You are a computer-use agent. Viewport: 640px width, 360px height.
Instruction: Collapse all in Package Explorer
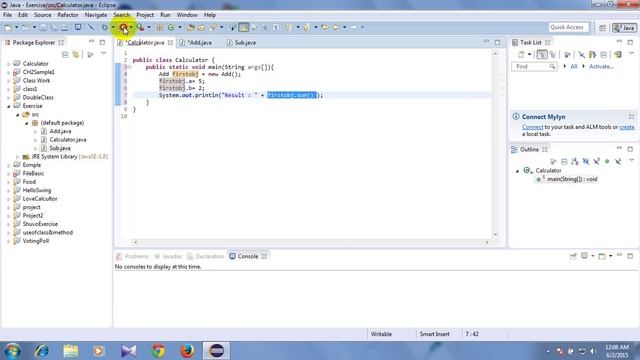point(65,54)
